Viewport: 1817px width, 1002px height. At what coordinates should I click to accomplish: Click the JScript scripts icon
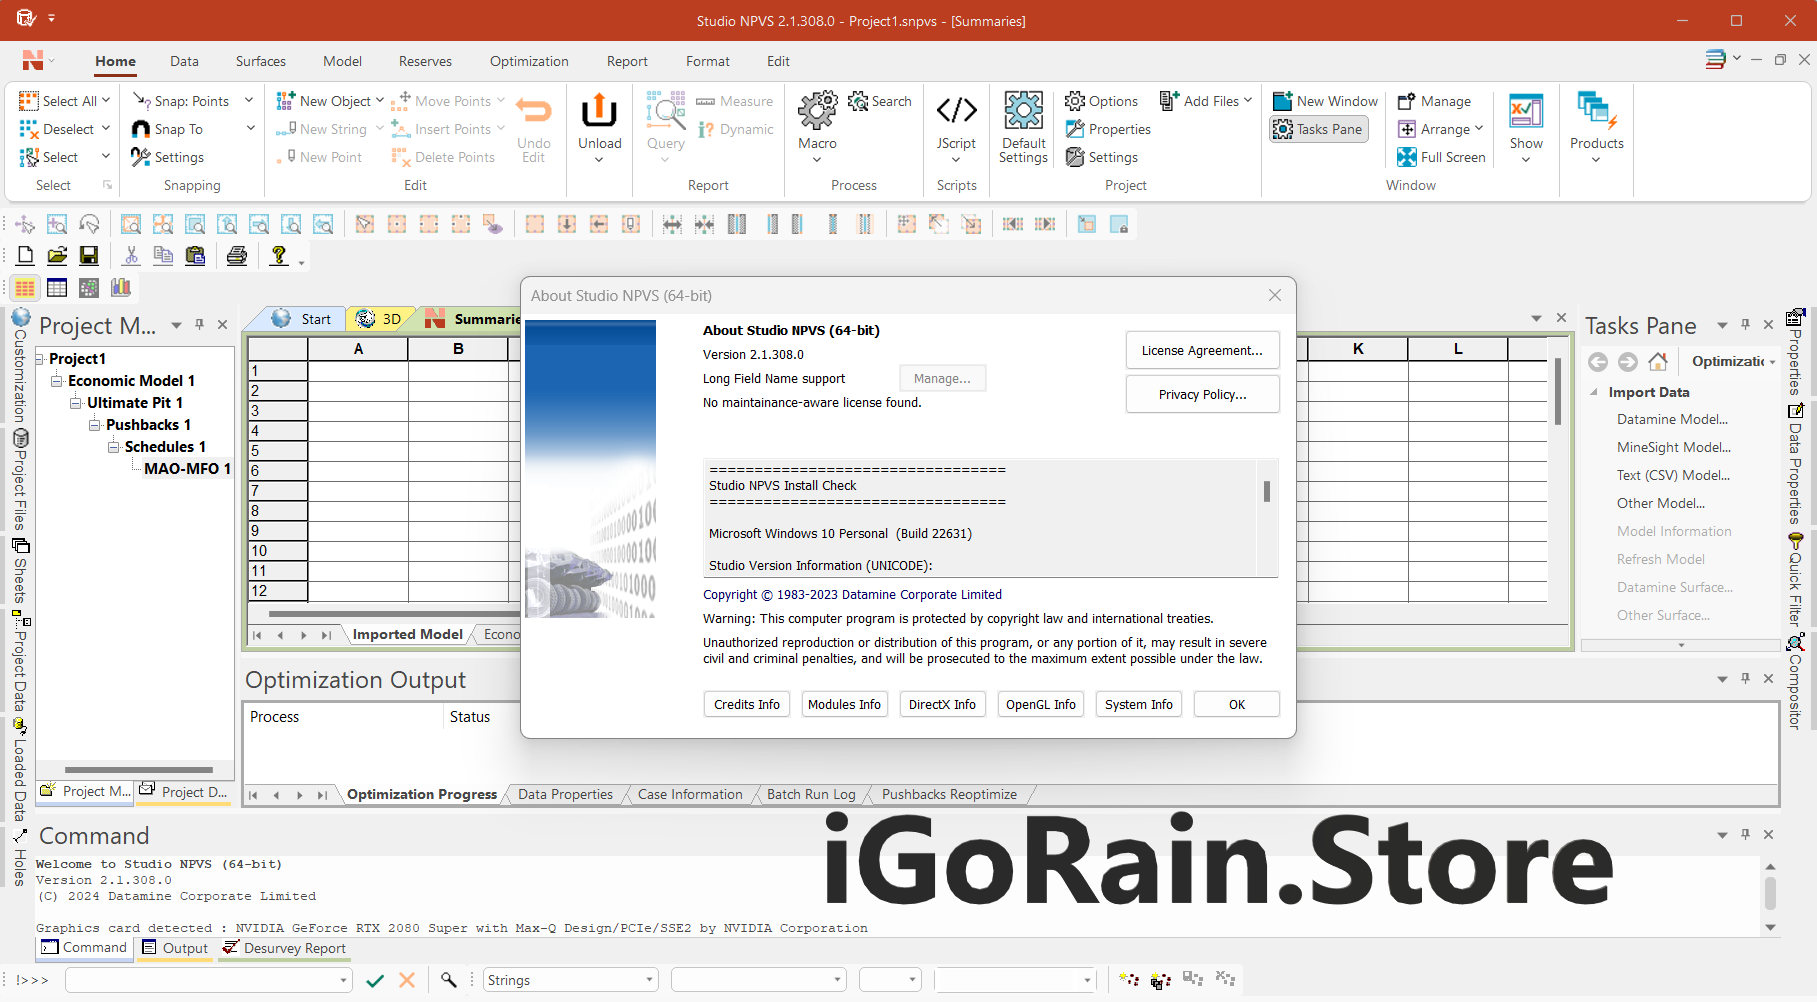956,112
